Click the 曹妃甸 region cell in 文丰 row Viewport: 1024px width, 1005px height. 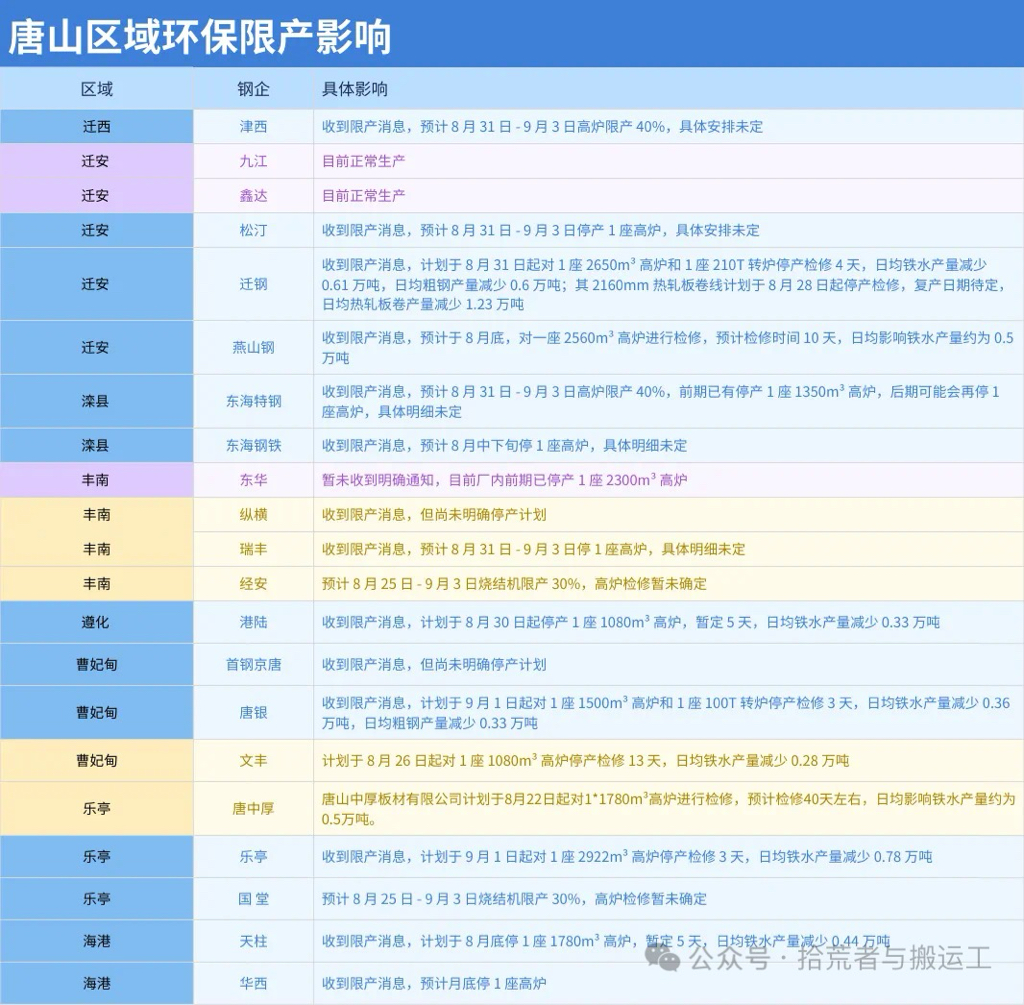[x=97, y=761]
